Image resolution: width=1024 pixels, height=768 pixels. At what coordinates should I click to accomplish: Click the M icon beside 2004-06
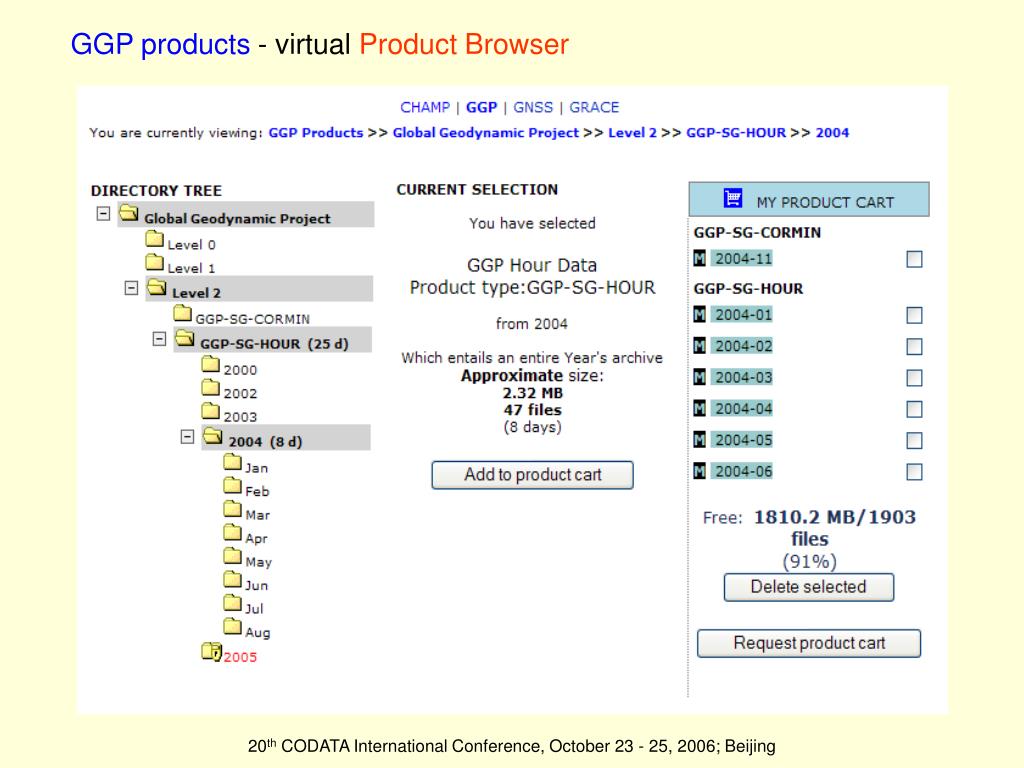699,472
